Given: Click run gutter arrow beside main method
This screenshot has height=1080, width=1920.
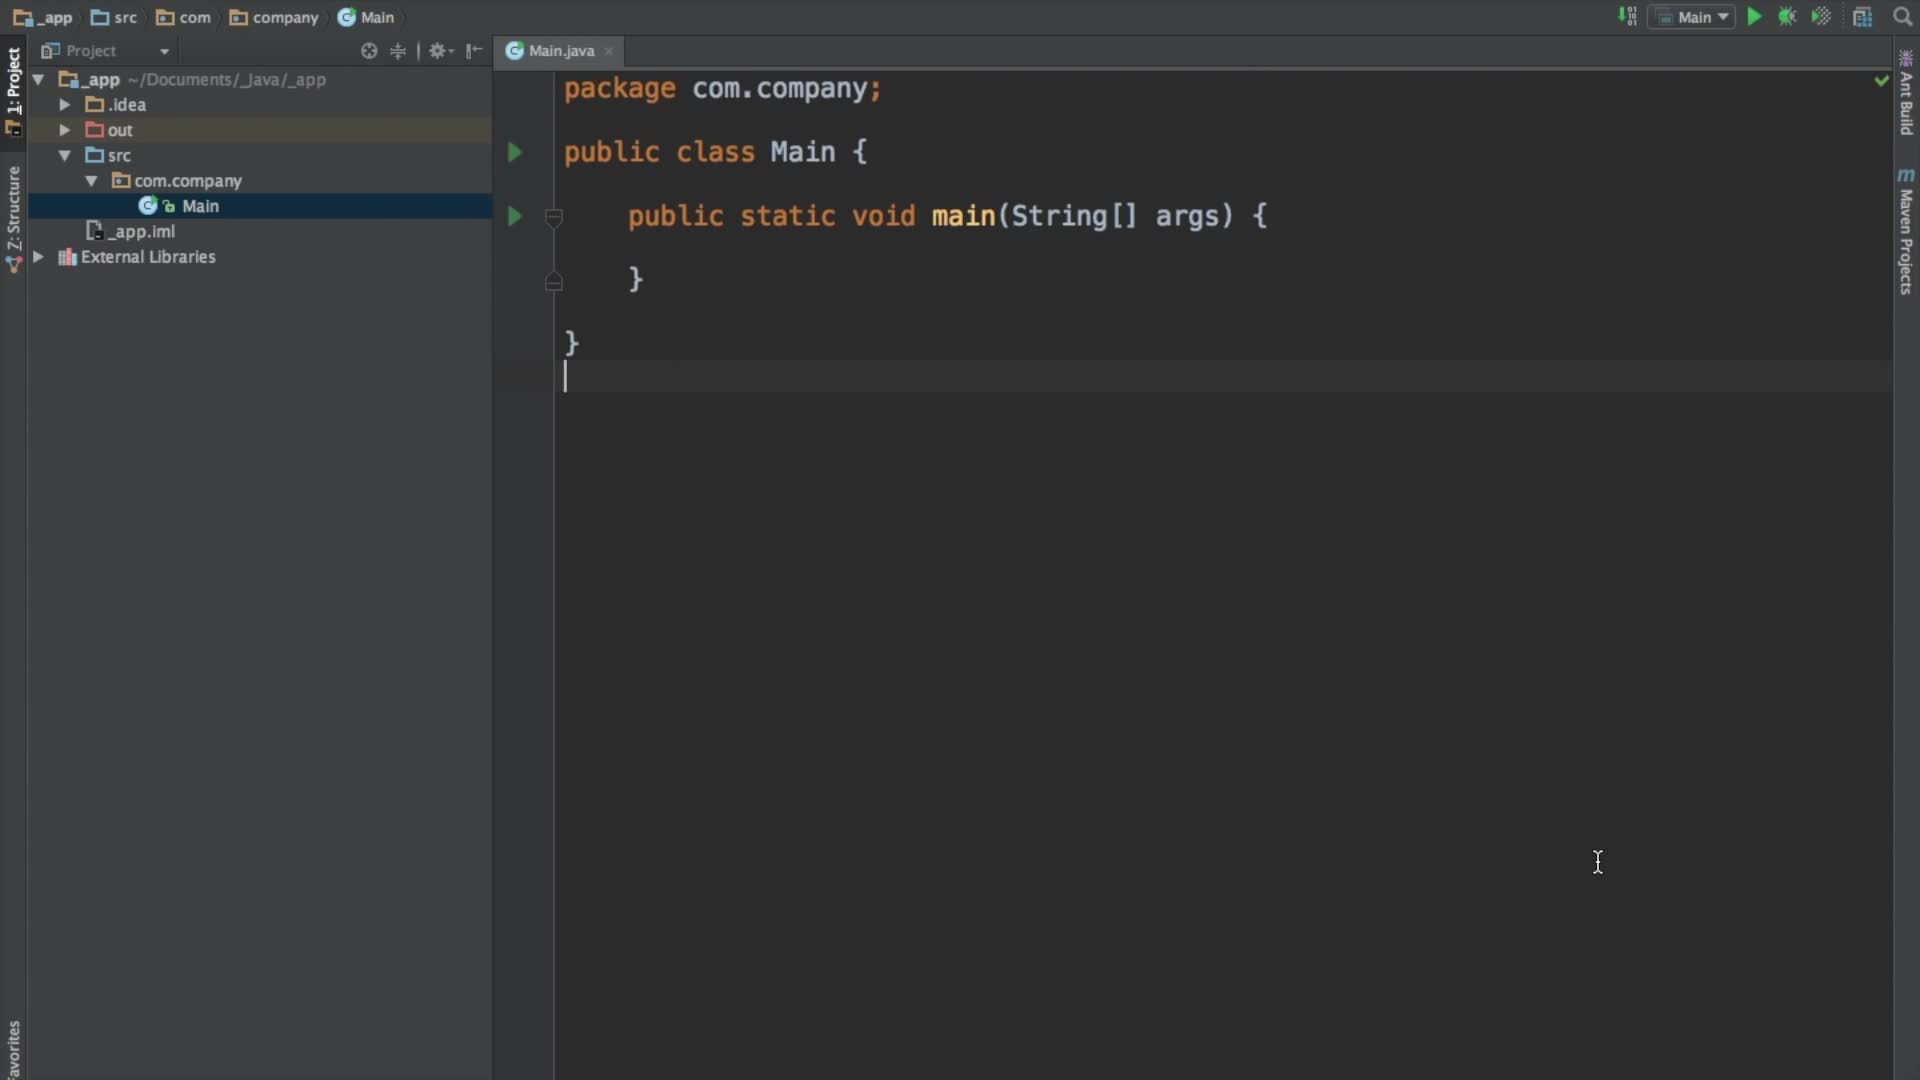Looking at the screenshot, I should tap(515, 216).
